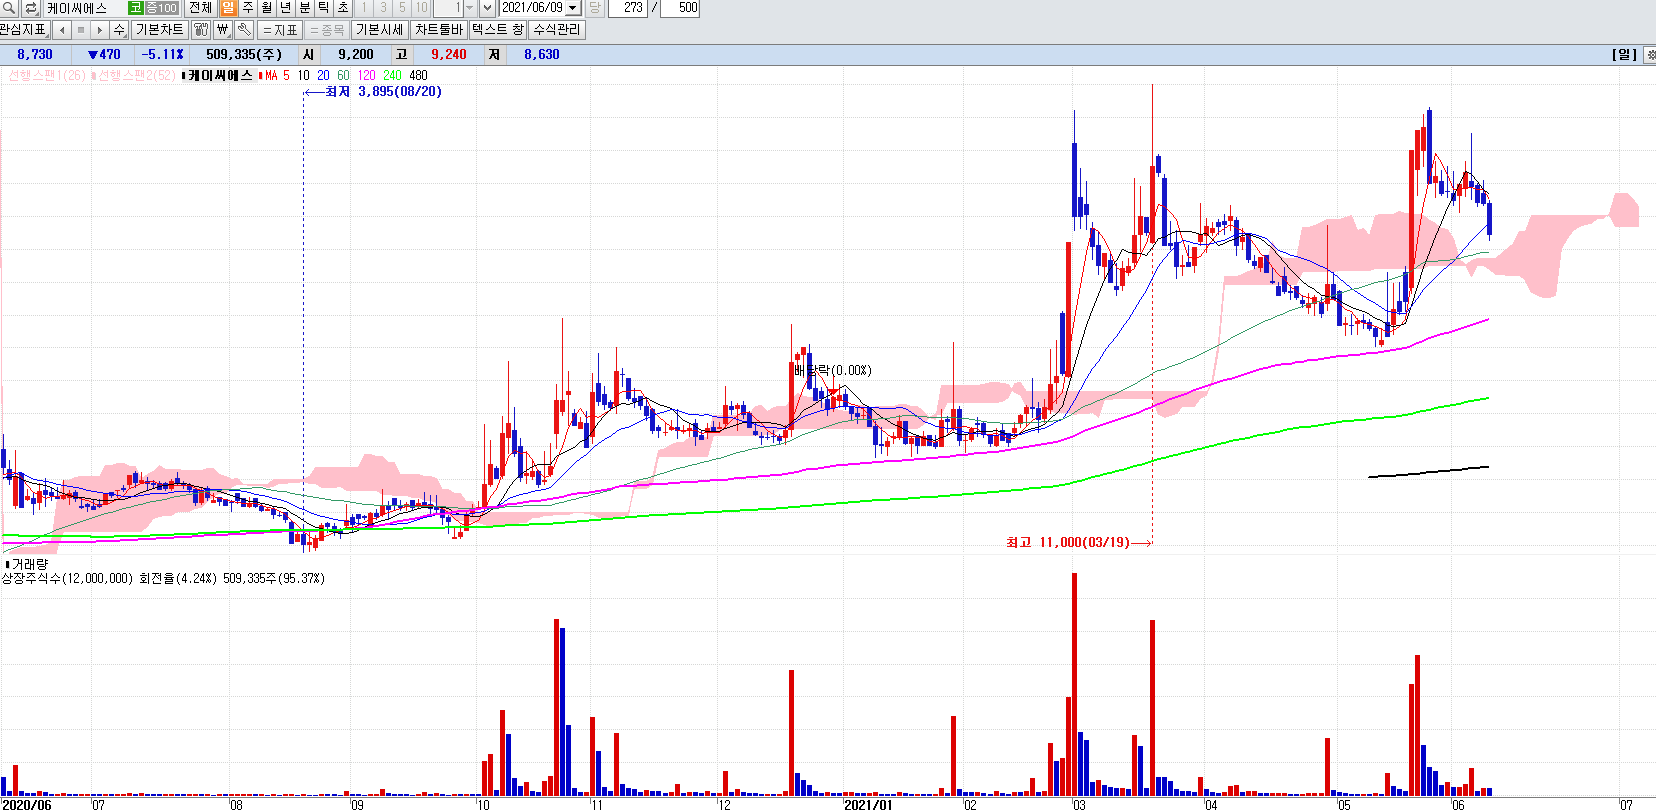This screenshot has height=812, width=1656.
Task: Click the settings icon at chart top-right corner
Action: pos(1649,55)
